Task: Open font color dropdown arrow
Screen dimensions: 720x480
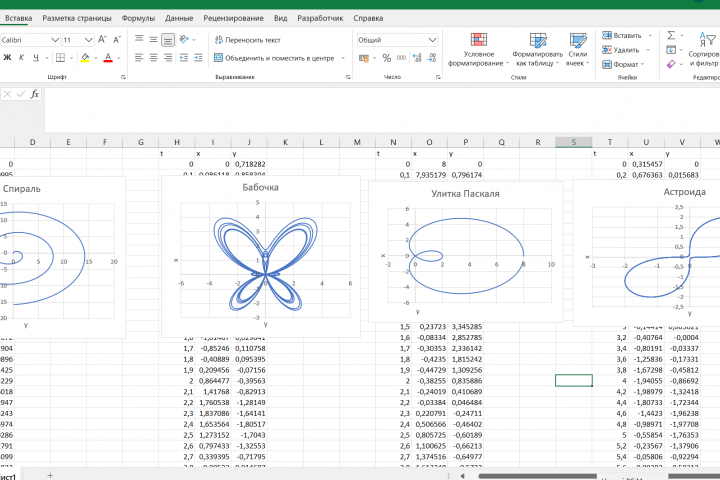Action: (119, 58)
